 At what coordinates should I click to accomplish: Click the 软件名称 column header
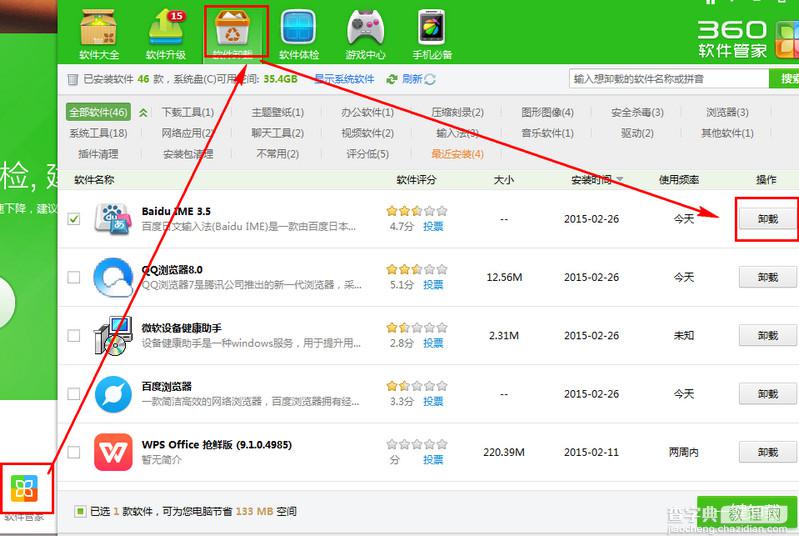point(94,179)
